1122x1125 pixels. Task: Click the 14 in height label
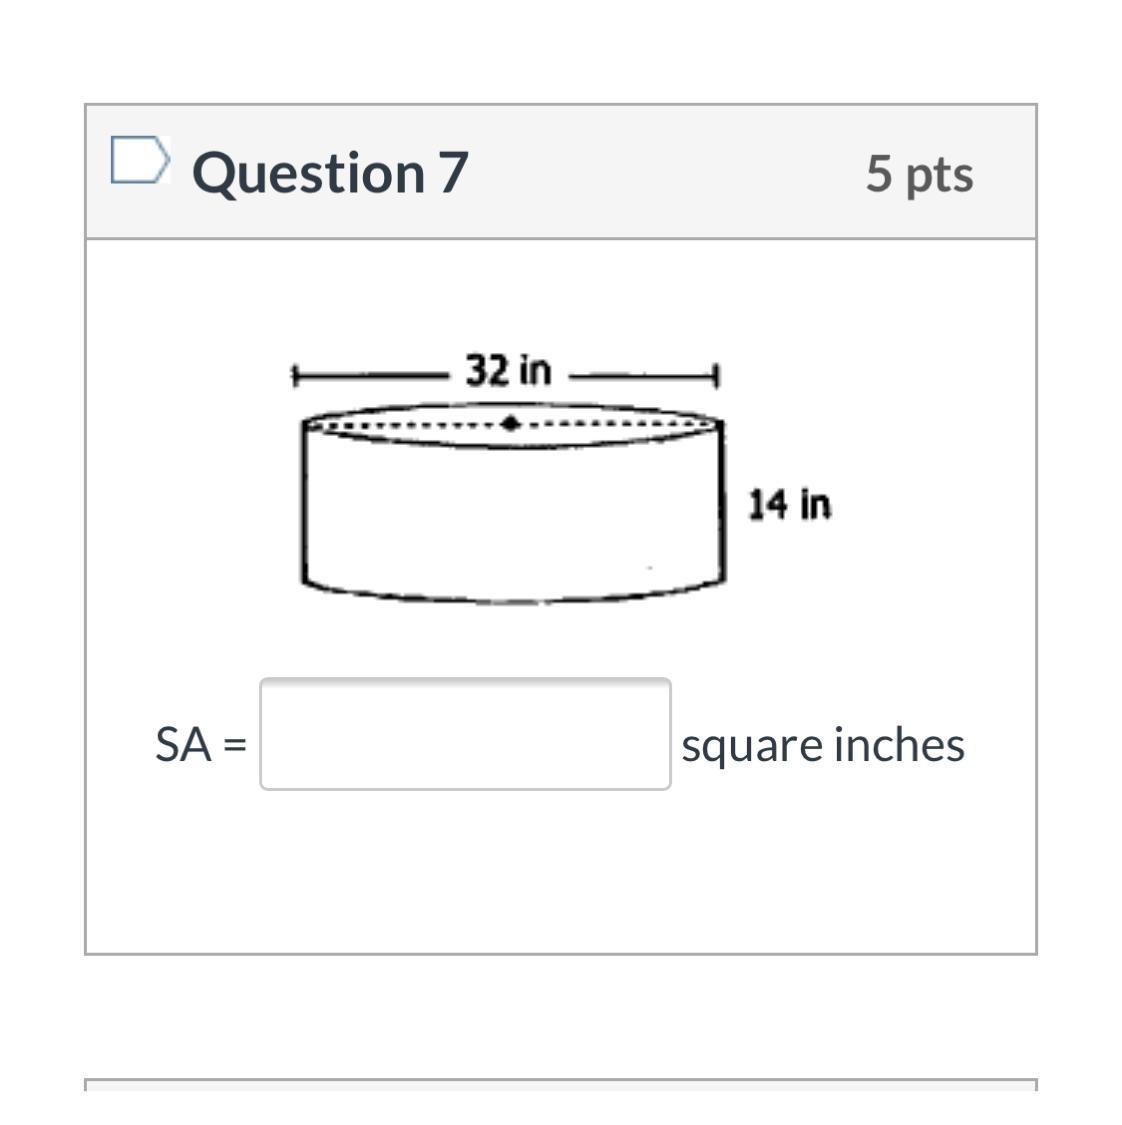click(x=789, y=504)
